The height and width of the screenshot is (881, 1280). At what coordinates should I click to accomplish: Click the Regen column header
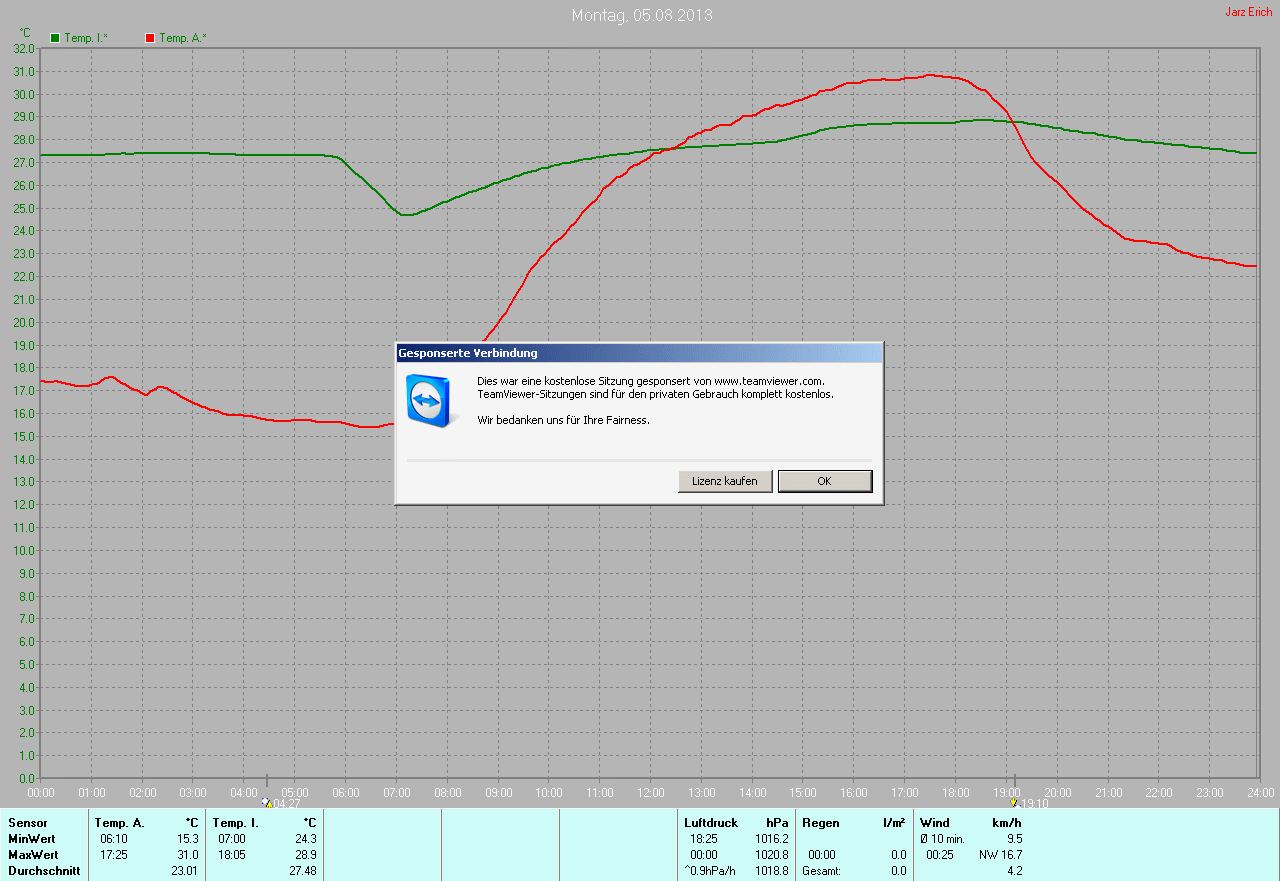point(820,823)
